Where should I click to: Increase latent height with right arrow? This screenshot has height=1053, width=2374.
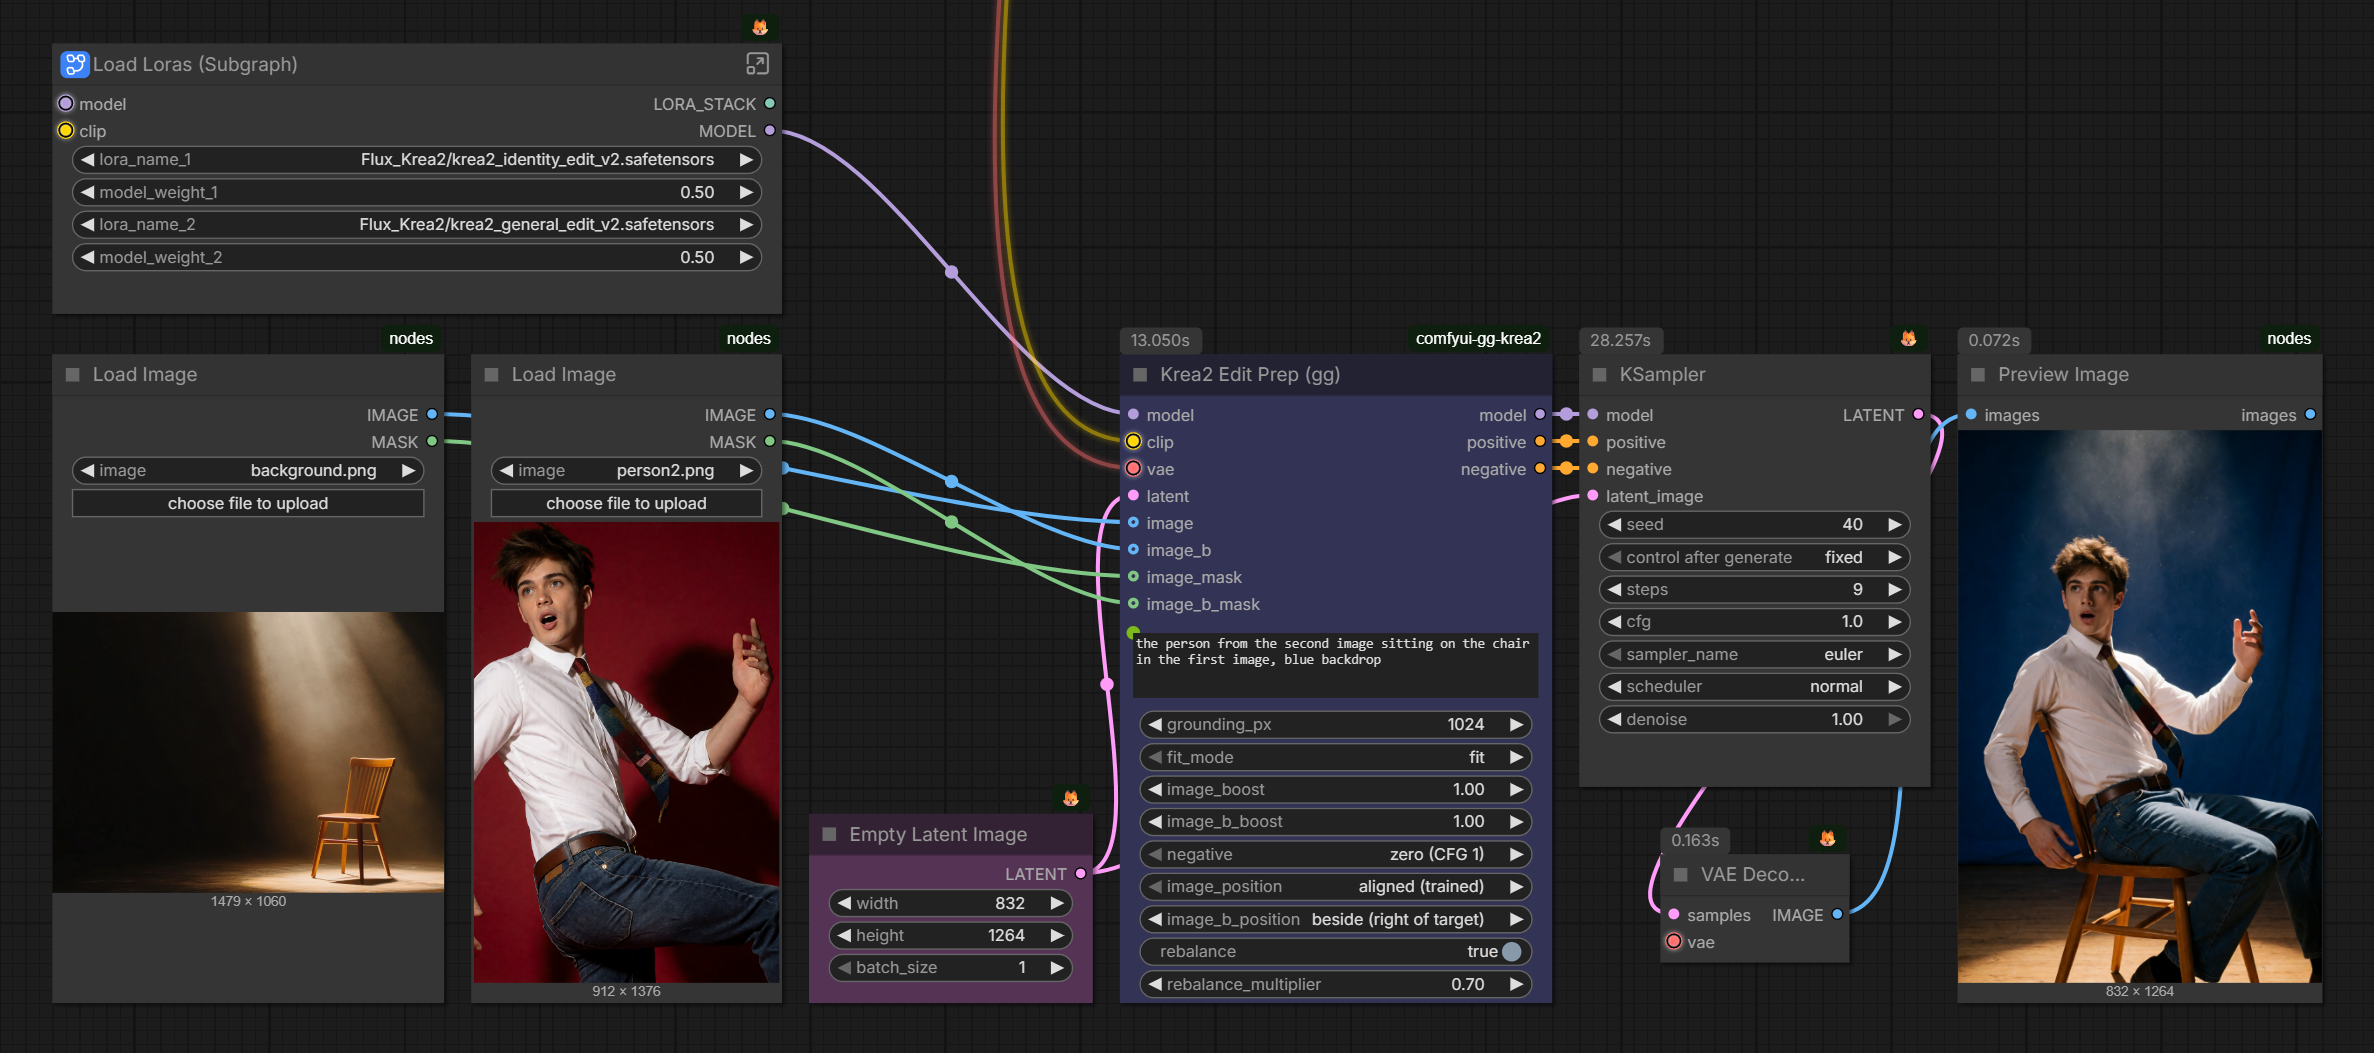click(x=1057, y=936)
